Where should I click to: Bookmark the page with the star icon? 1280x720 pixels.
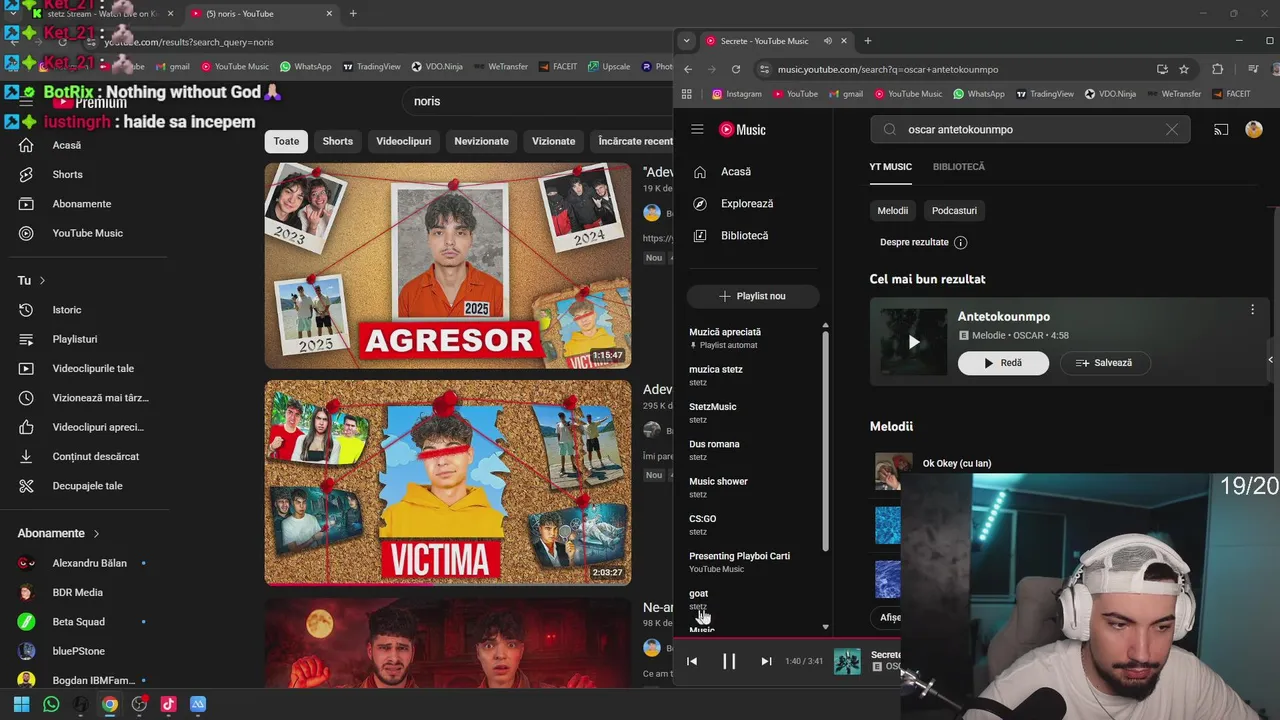coord(1184,69)
